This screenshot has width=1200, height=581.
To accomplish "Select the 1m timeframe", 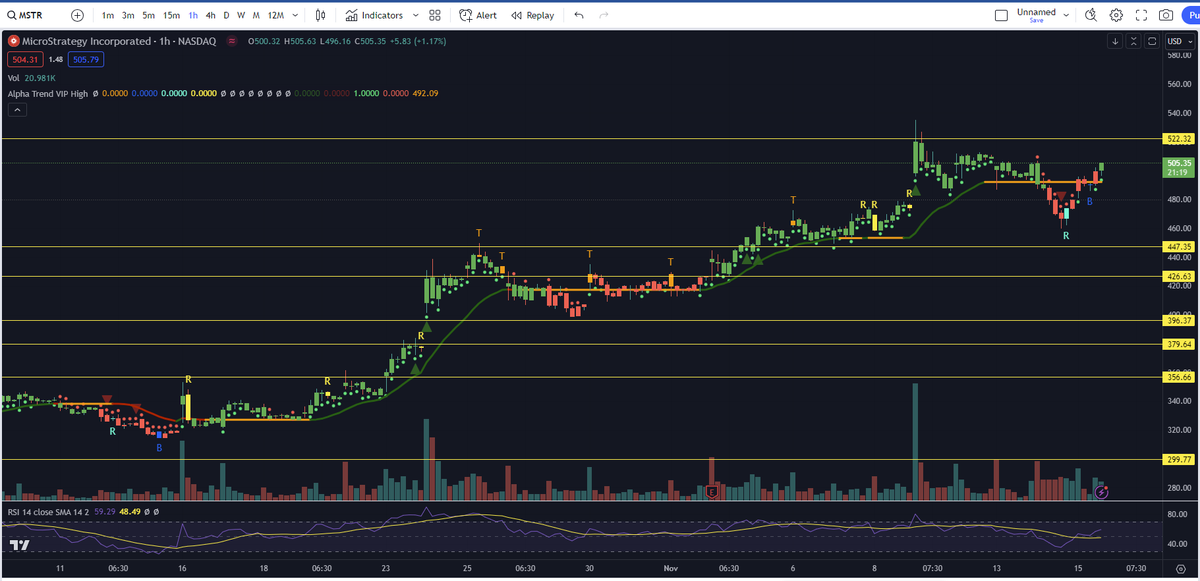I will [108, 15].
